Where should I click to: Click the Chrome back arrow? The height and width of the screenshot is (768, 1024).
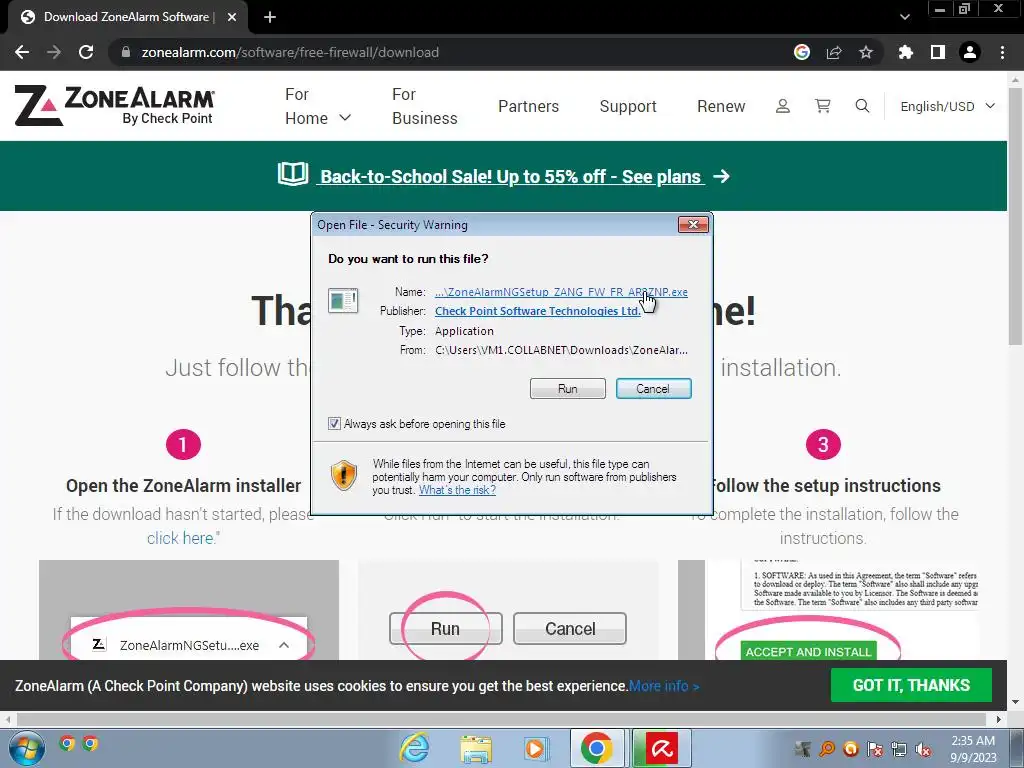click(x=22, y=52)
